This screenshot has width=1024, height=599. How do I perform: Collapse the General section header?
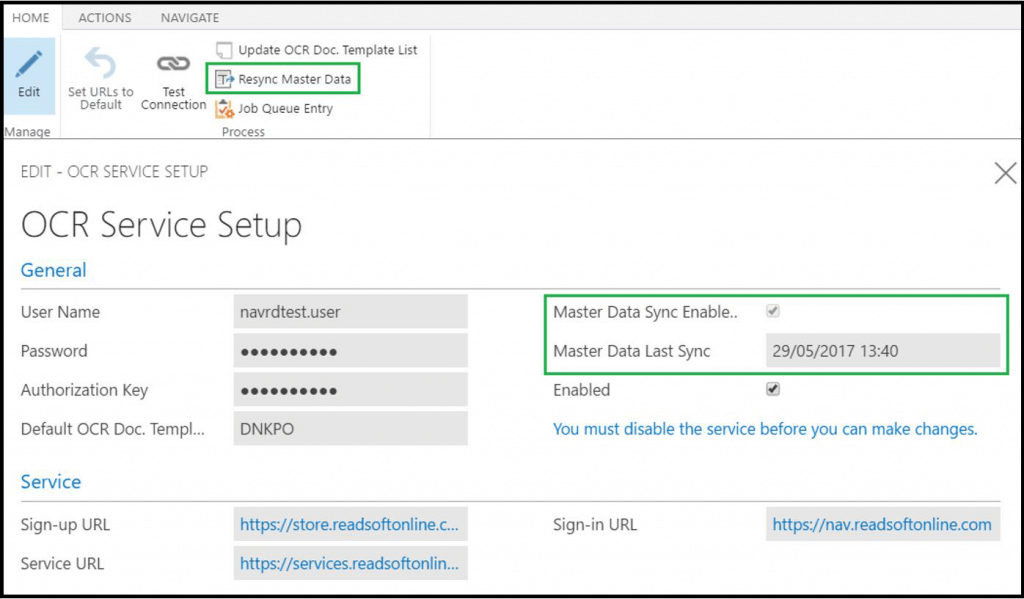(54, 270)
